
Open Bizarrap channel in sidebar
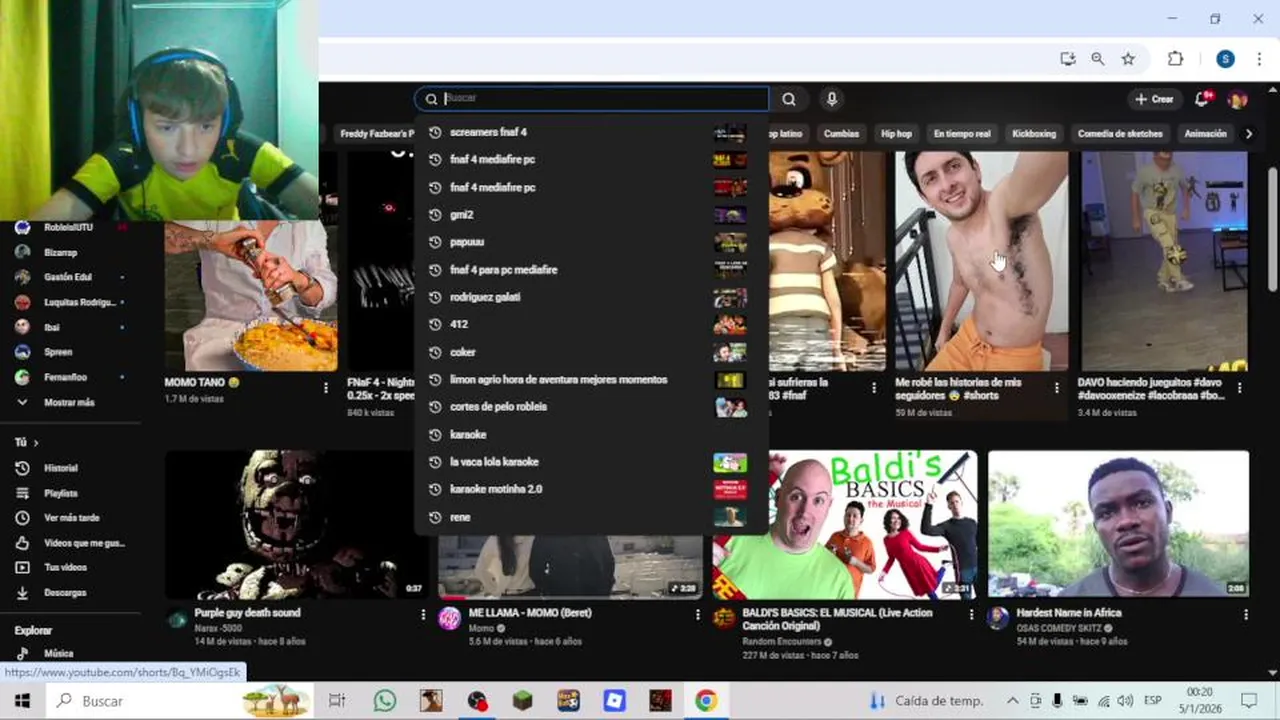click(x=61, y=252)
